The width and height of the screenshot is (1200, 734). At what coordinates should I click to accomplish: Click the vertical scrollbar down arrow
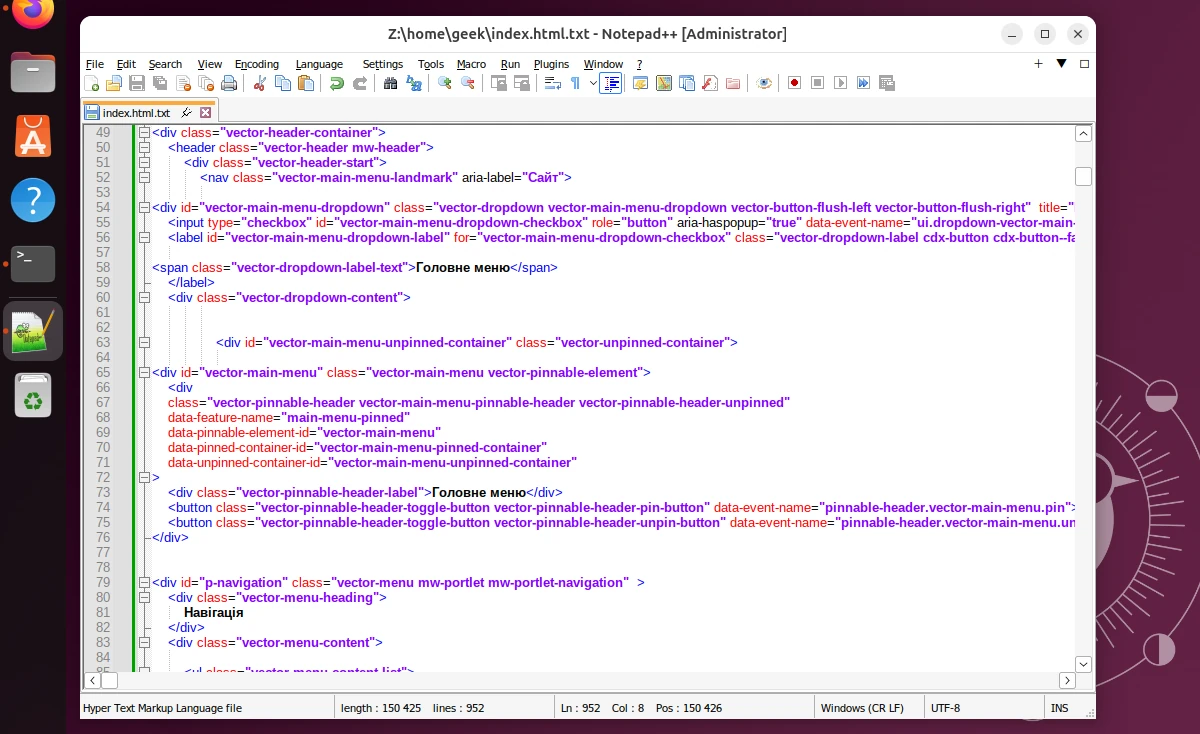(x=1083, y=664)
